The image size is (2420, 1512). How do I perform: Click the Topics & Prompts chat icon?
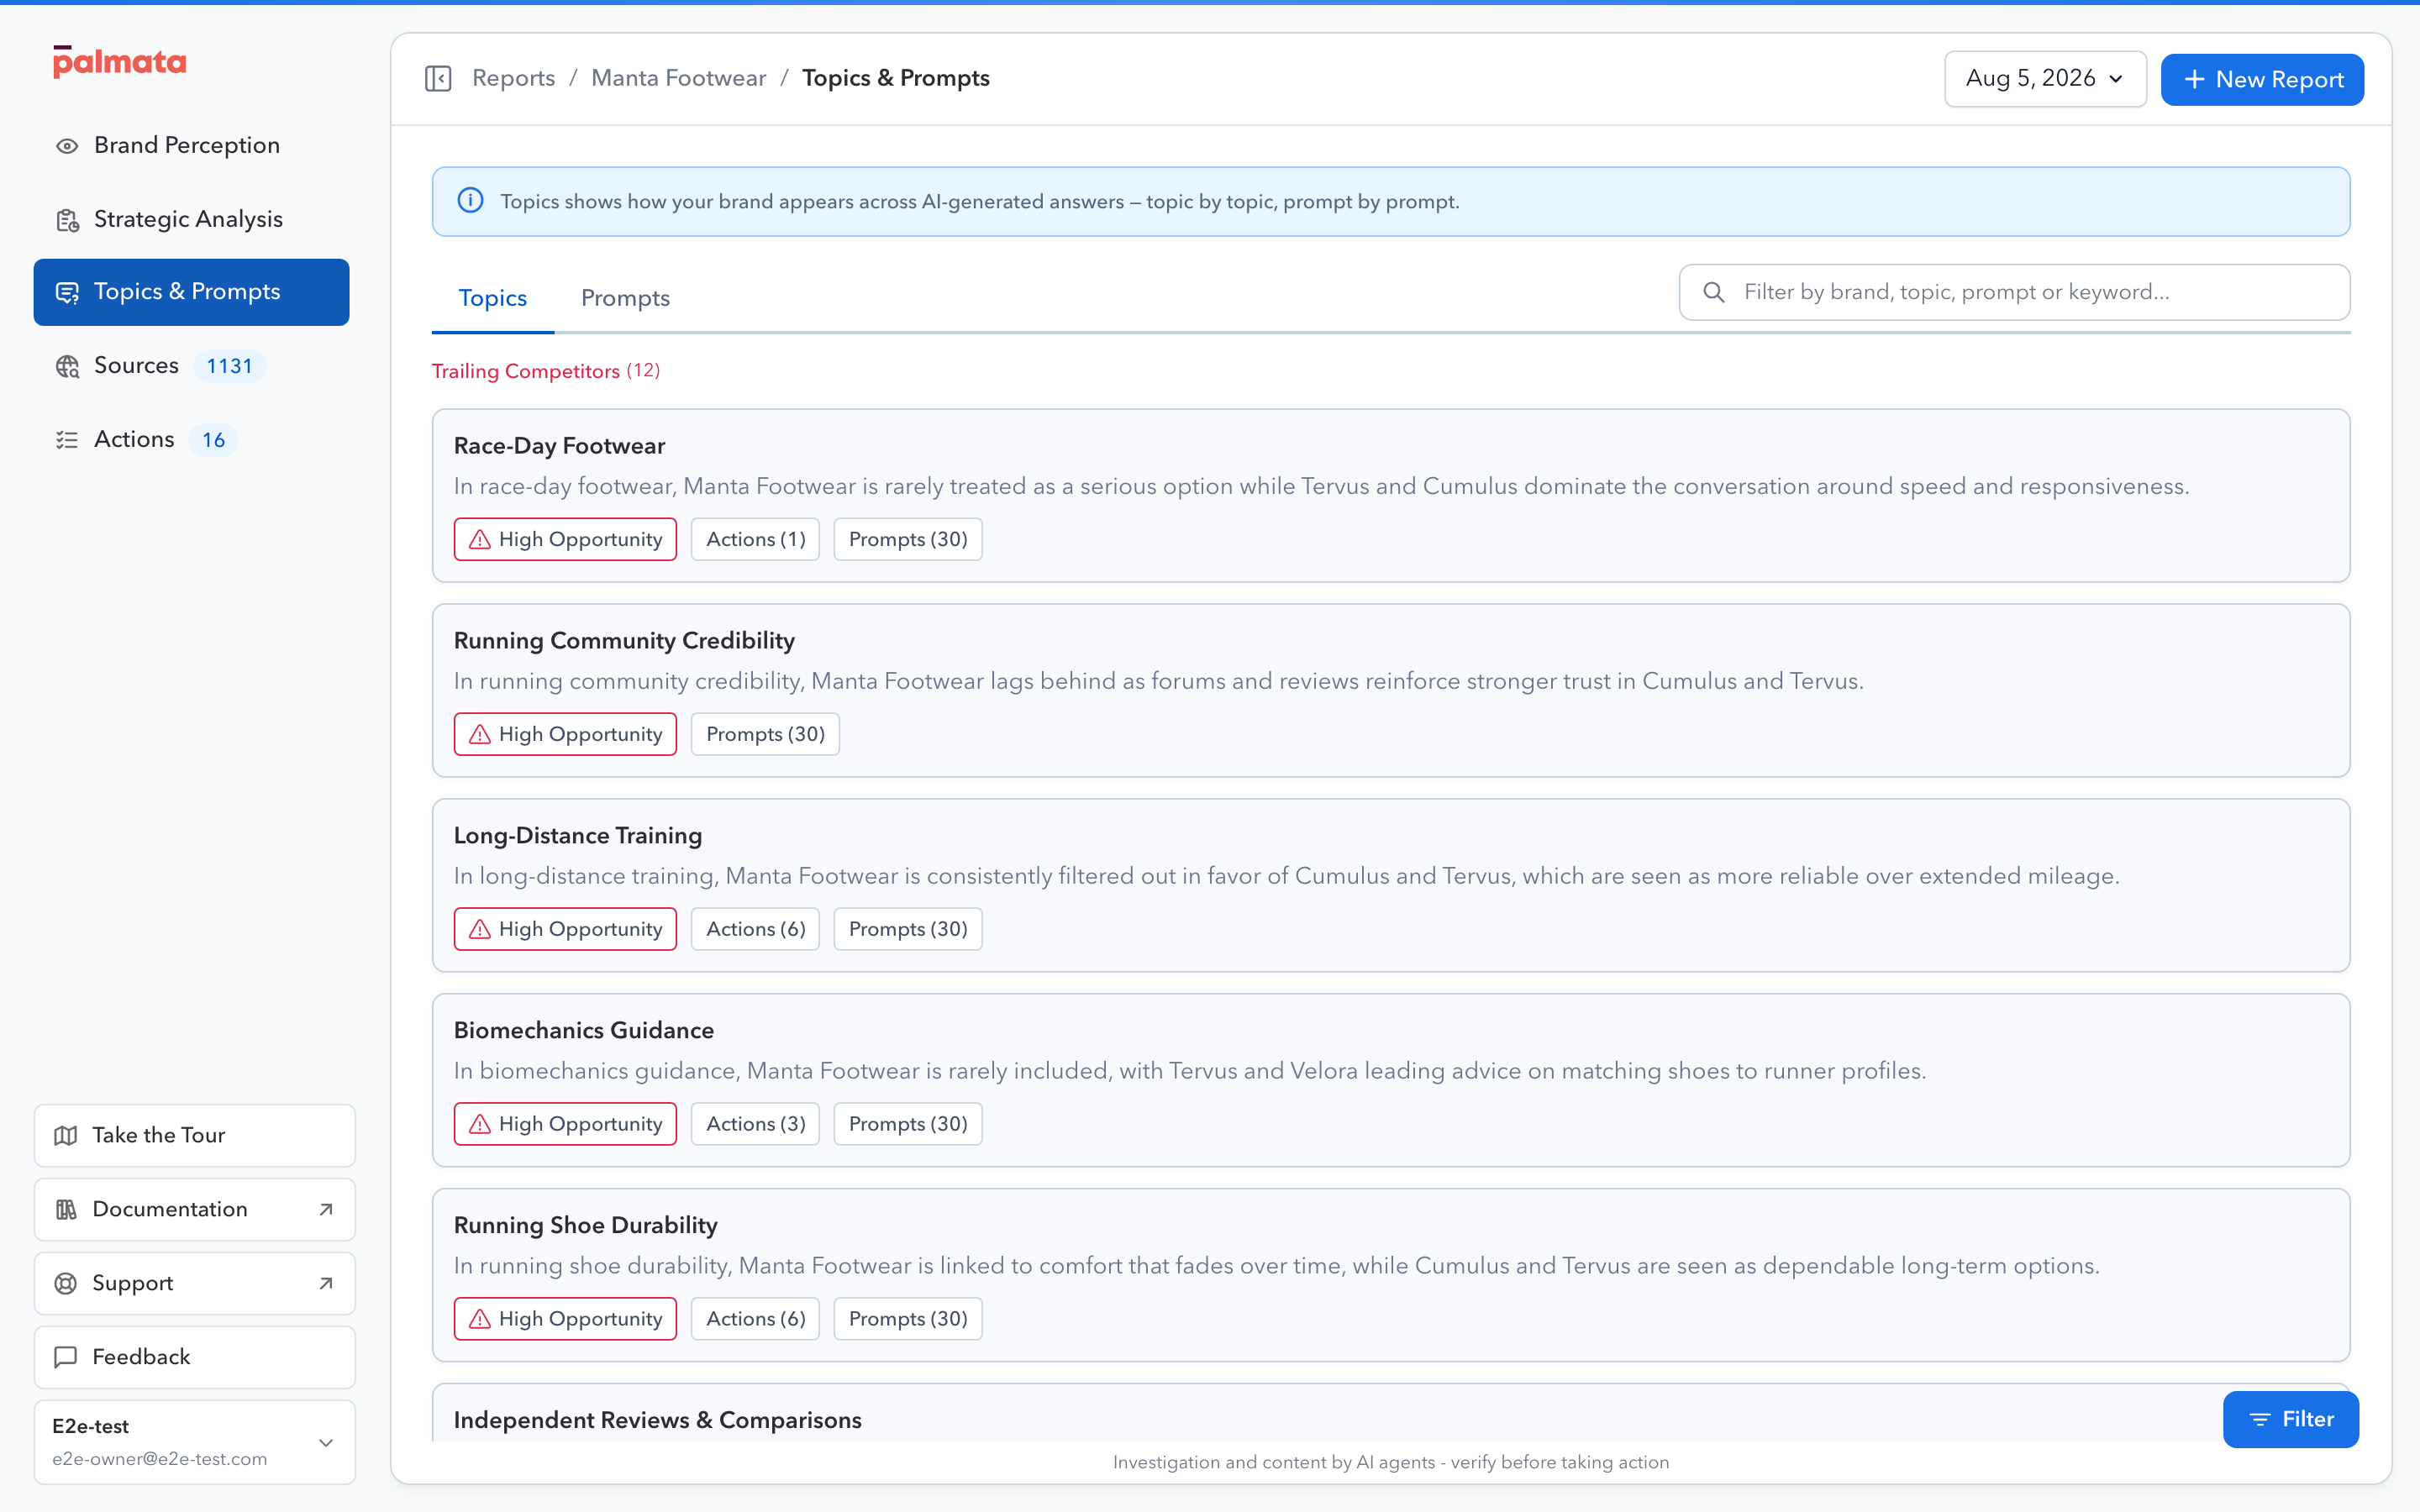67,292
